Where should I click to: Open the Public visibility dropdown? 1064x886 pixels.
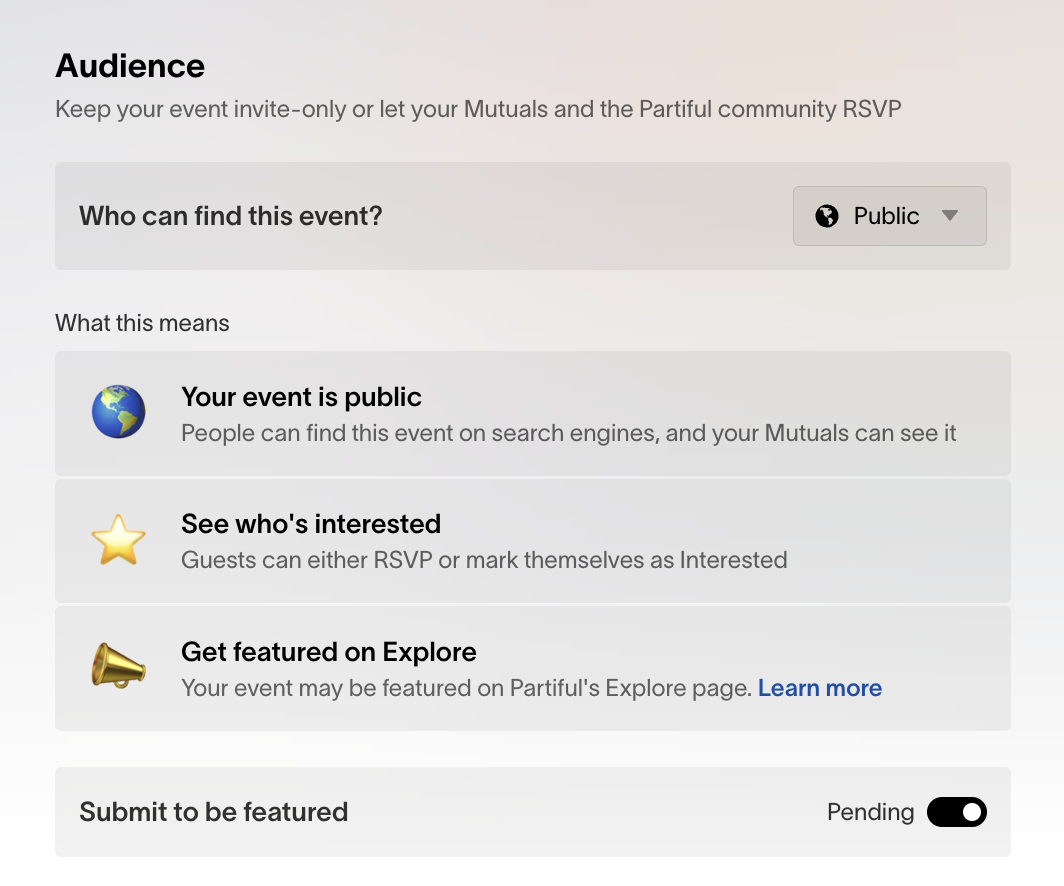(x=888, y=216)
